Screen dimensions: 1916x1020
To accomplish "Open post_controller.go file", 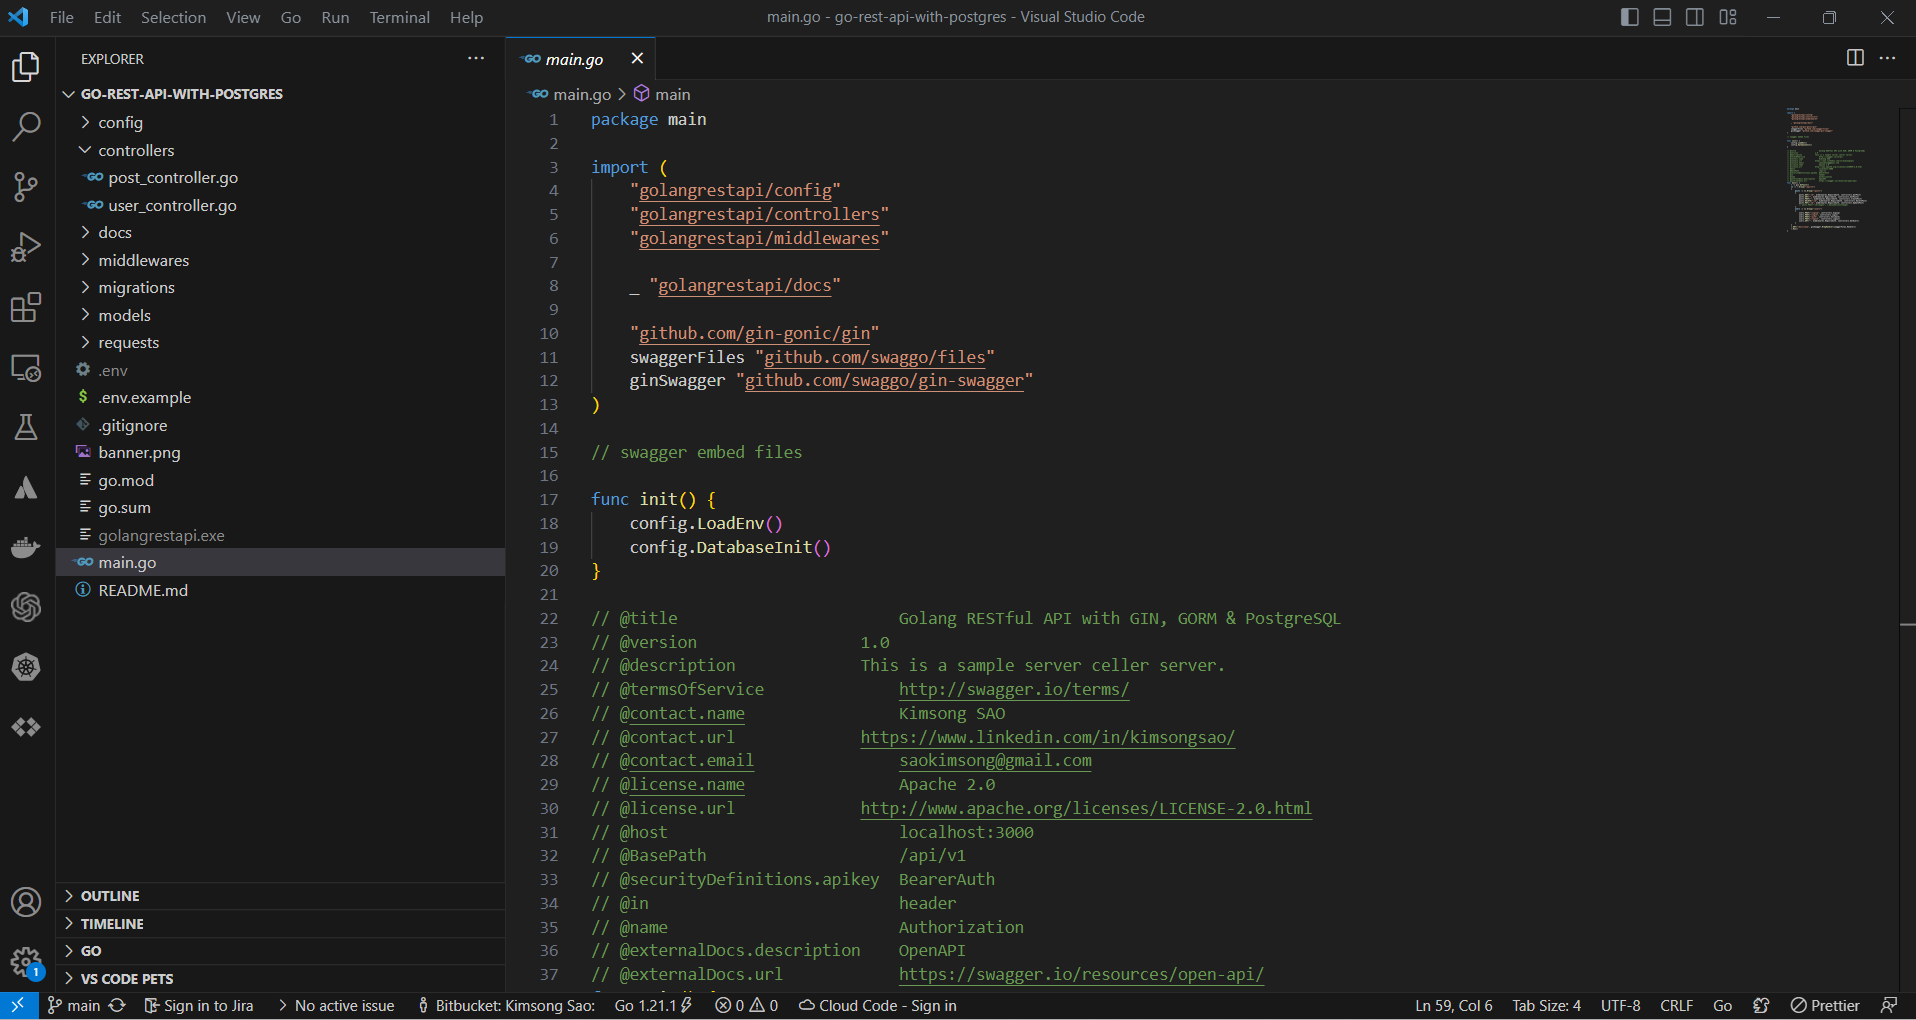I will (280, 177).
